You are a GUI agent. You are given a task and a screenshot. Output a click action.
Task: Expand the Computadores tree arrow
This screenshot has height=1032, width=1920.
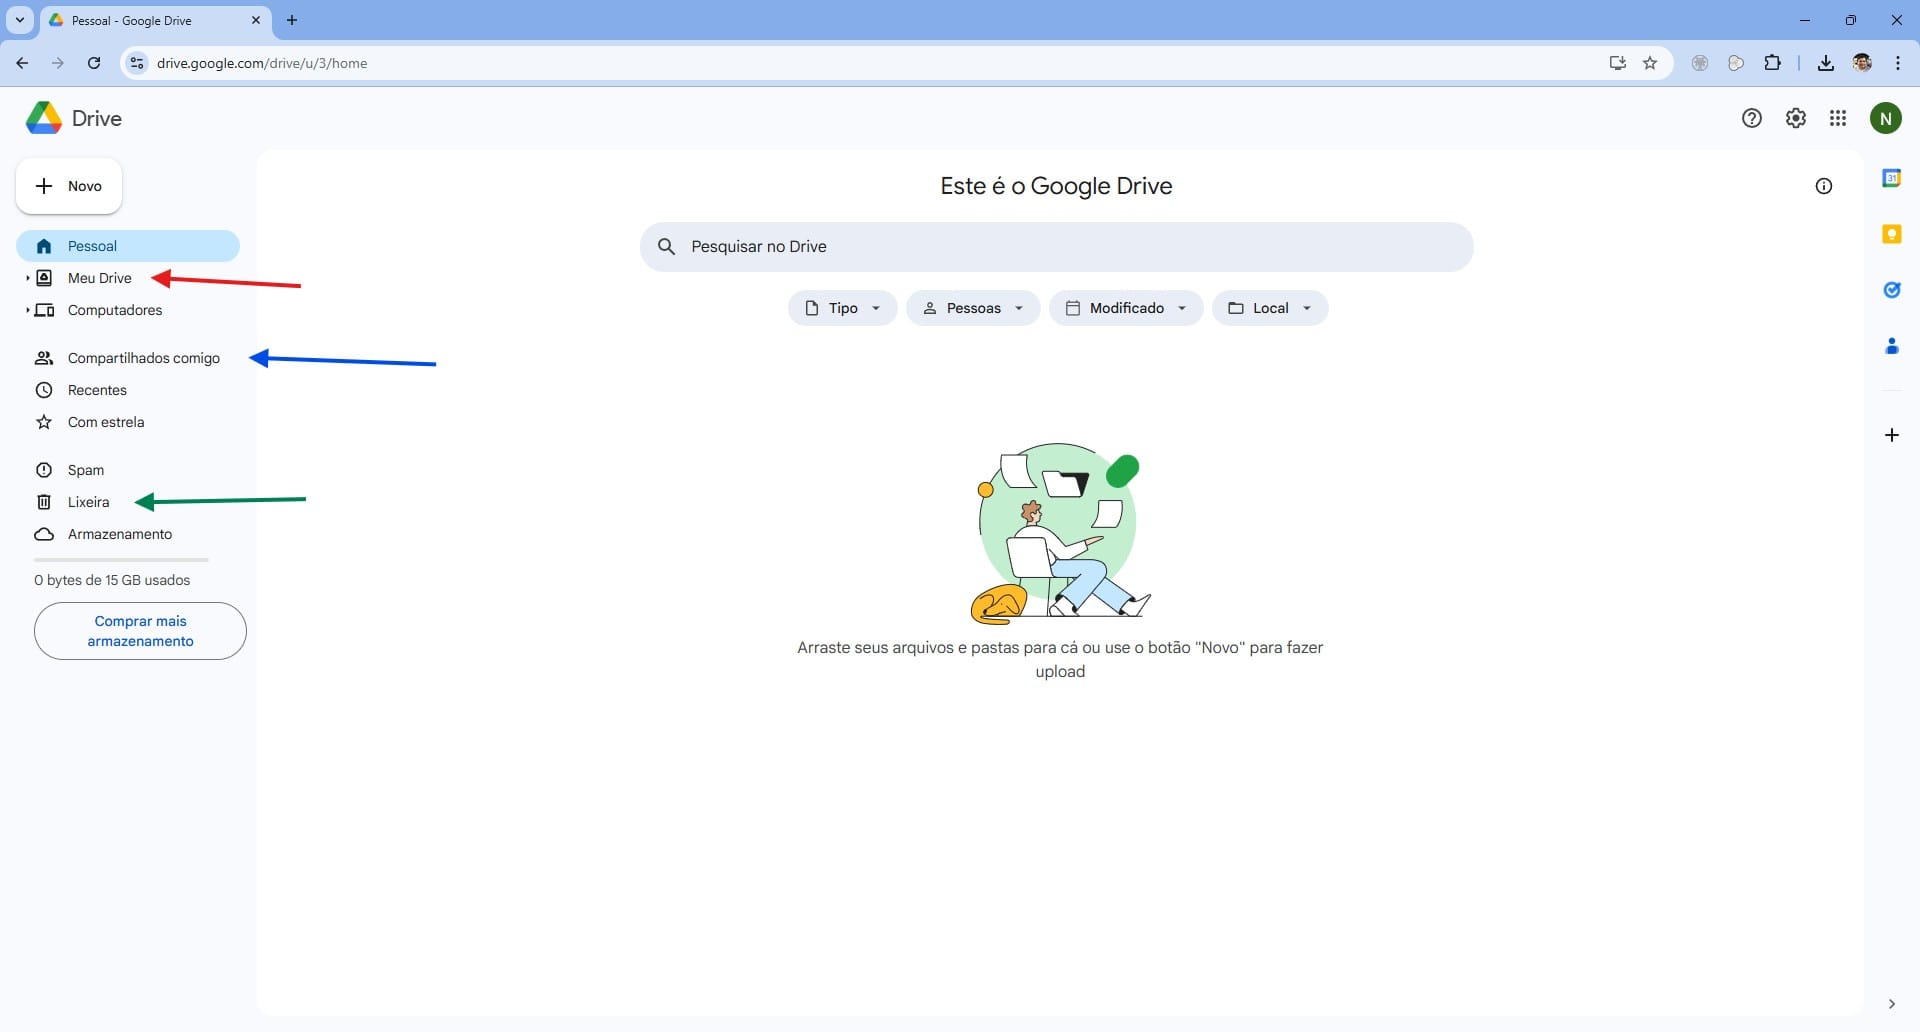point(27,310)
